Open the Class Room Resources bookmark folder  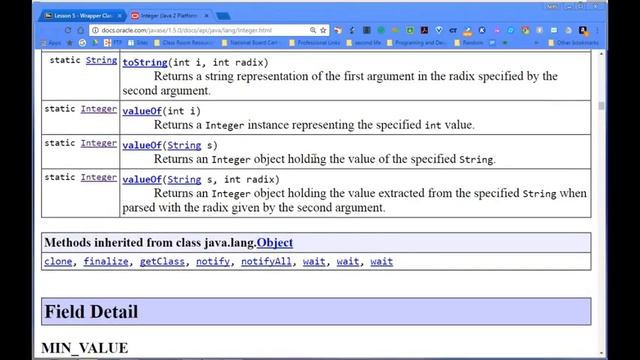[x=185, y=42]
